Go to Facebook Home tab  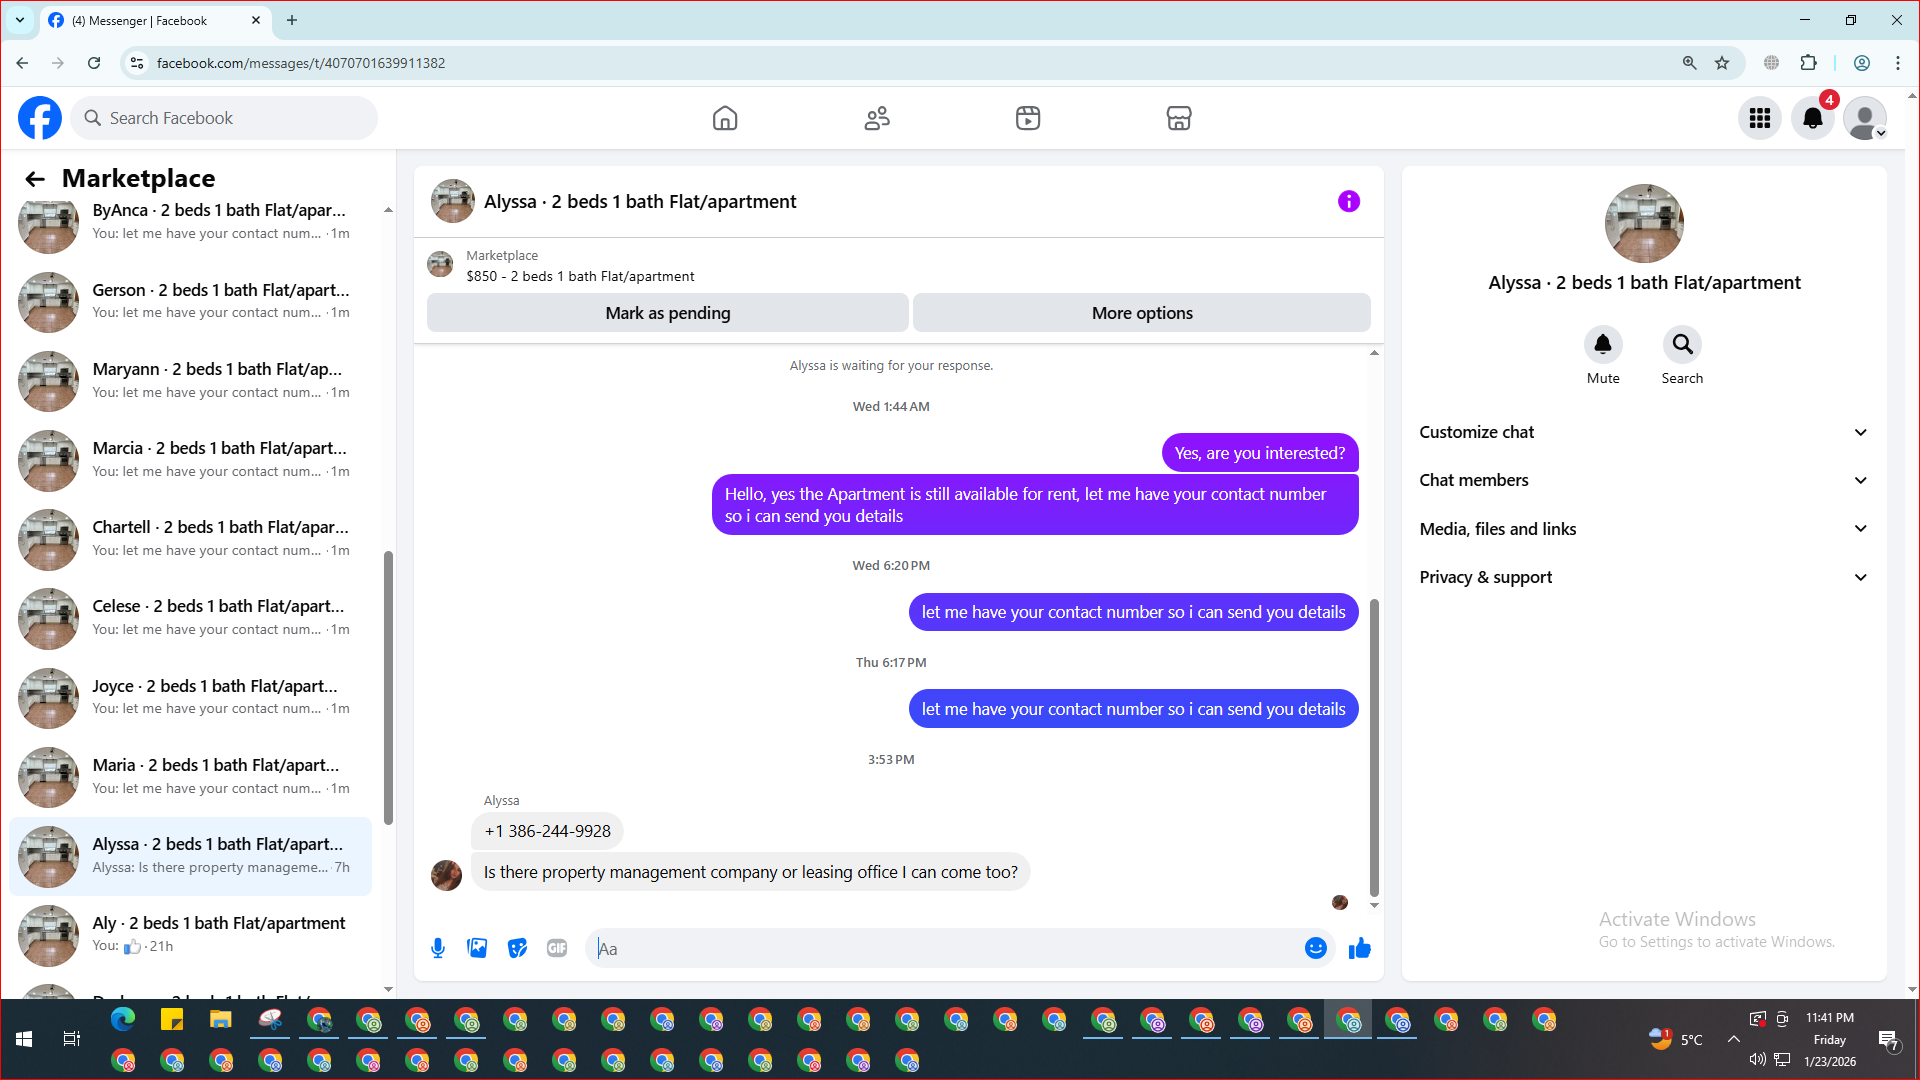point(724,118)
